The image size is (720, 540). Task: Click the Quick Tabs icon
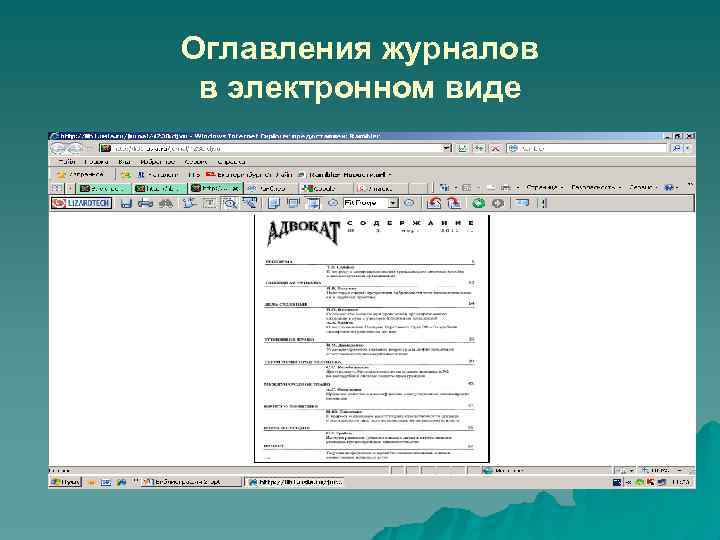57,188
